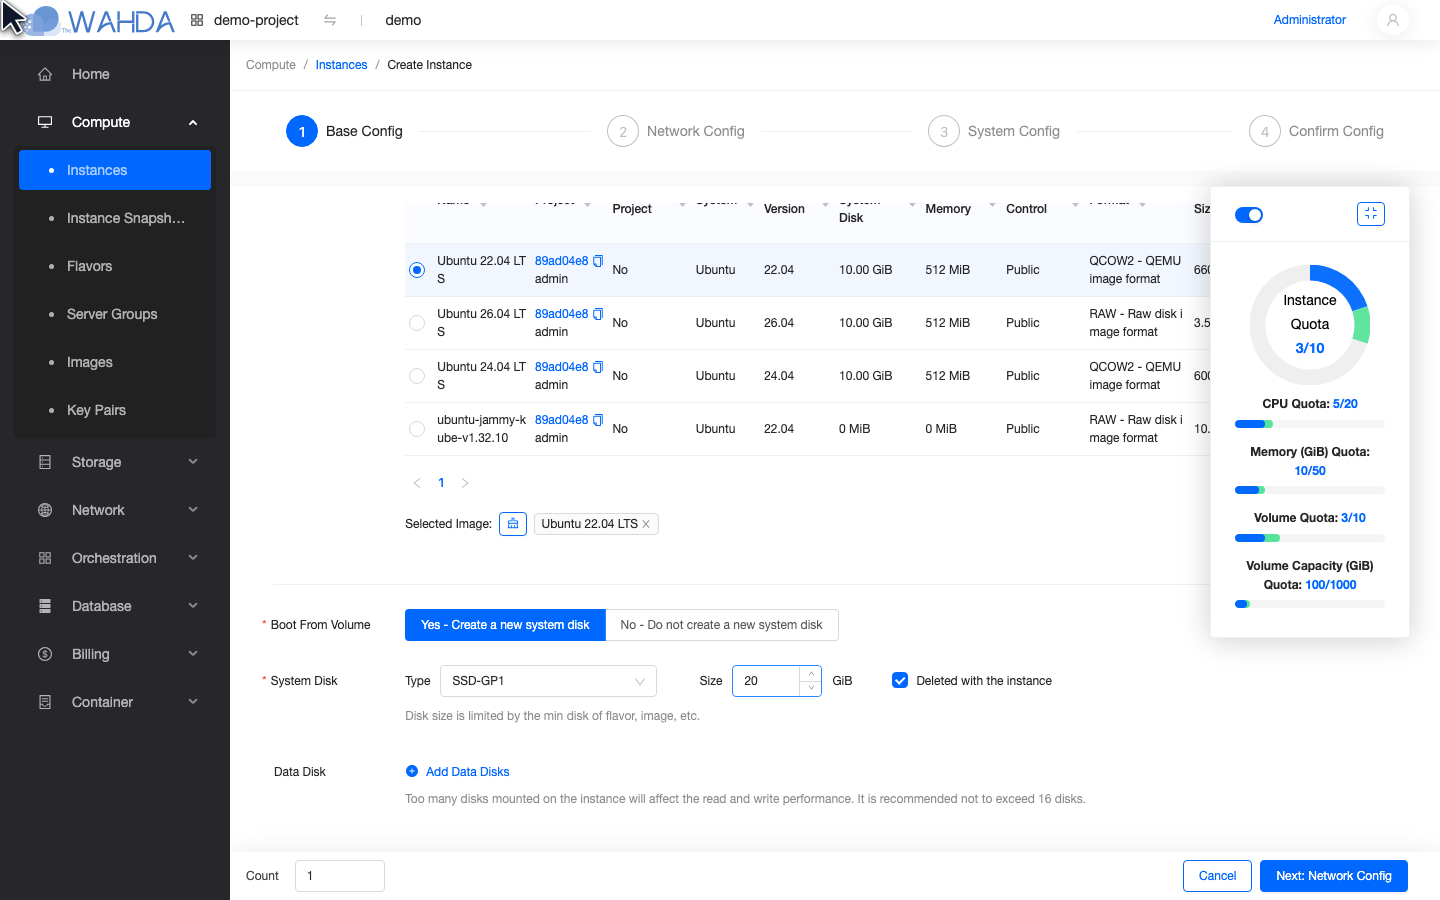Screen dimensions: 1440x900
Task: Click Next: Network Config button
Action: pyautogui.click(x=1334, y=876)
